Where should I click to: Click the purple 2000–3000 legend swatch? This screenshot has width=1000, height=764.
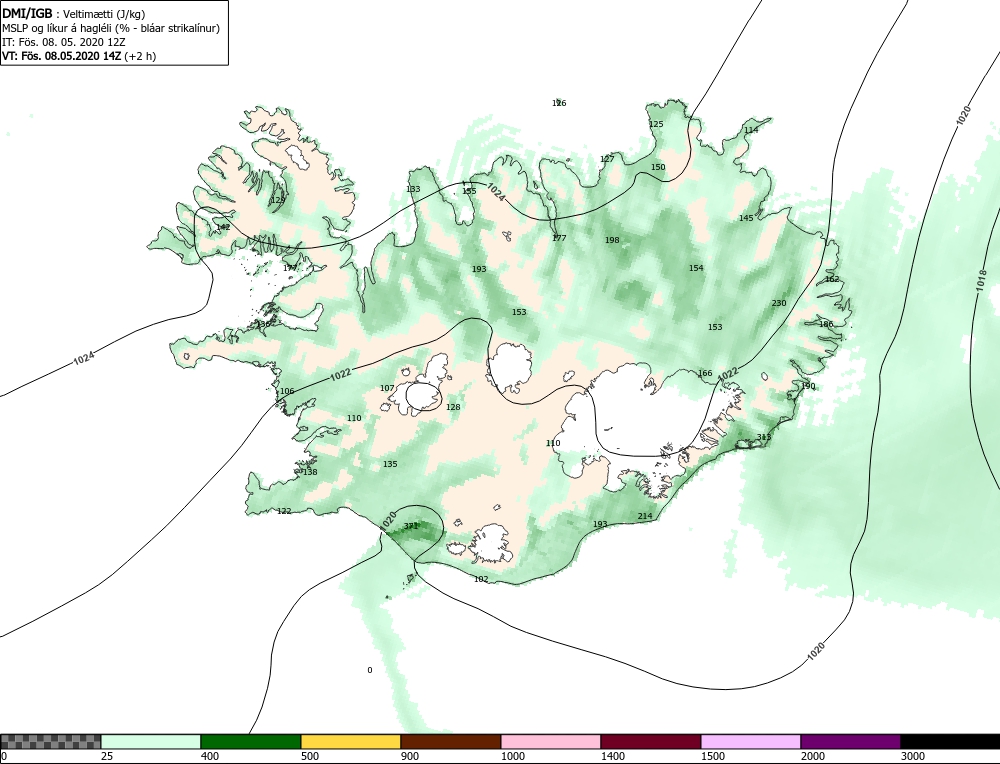pyautogui.click(x=850, y=741)
